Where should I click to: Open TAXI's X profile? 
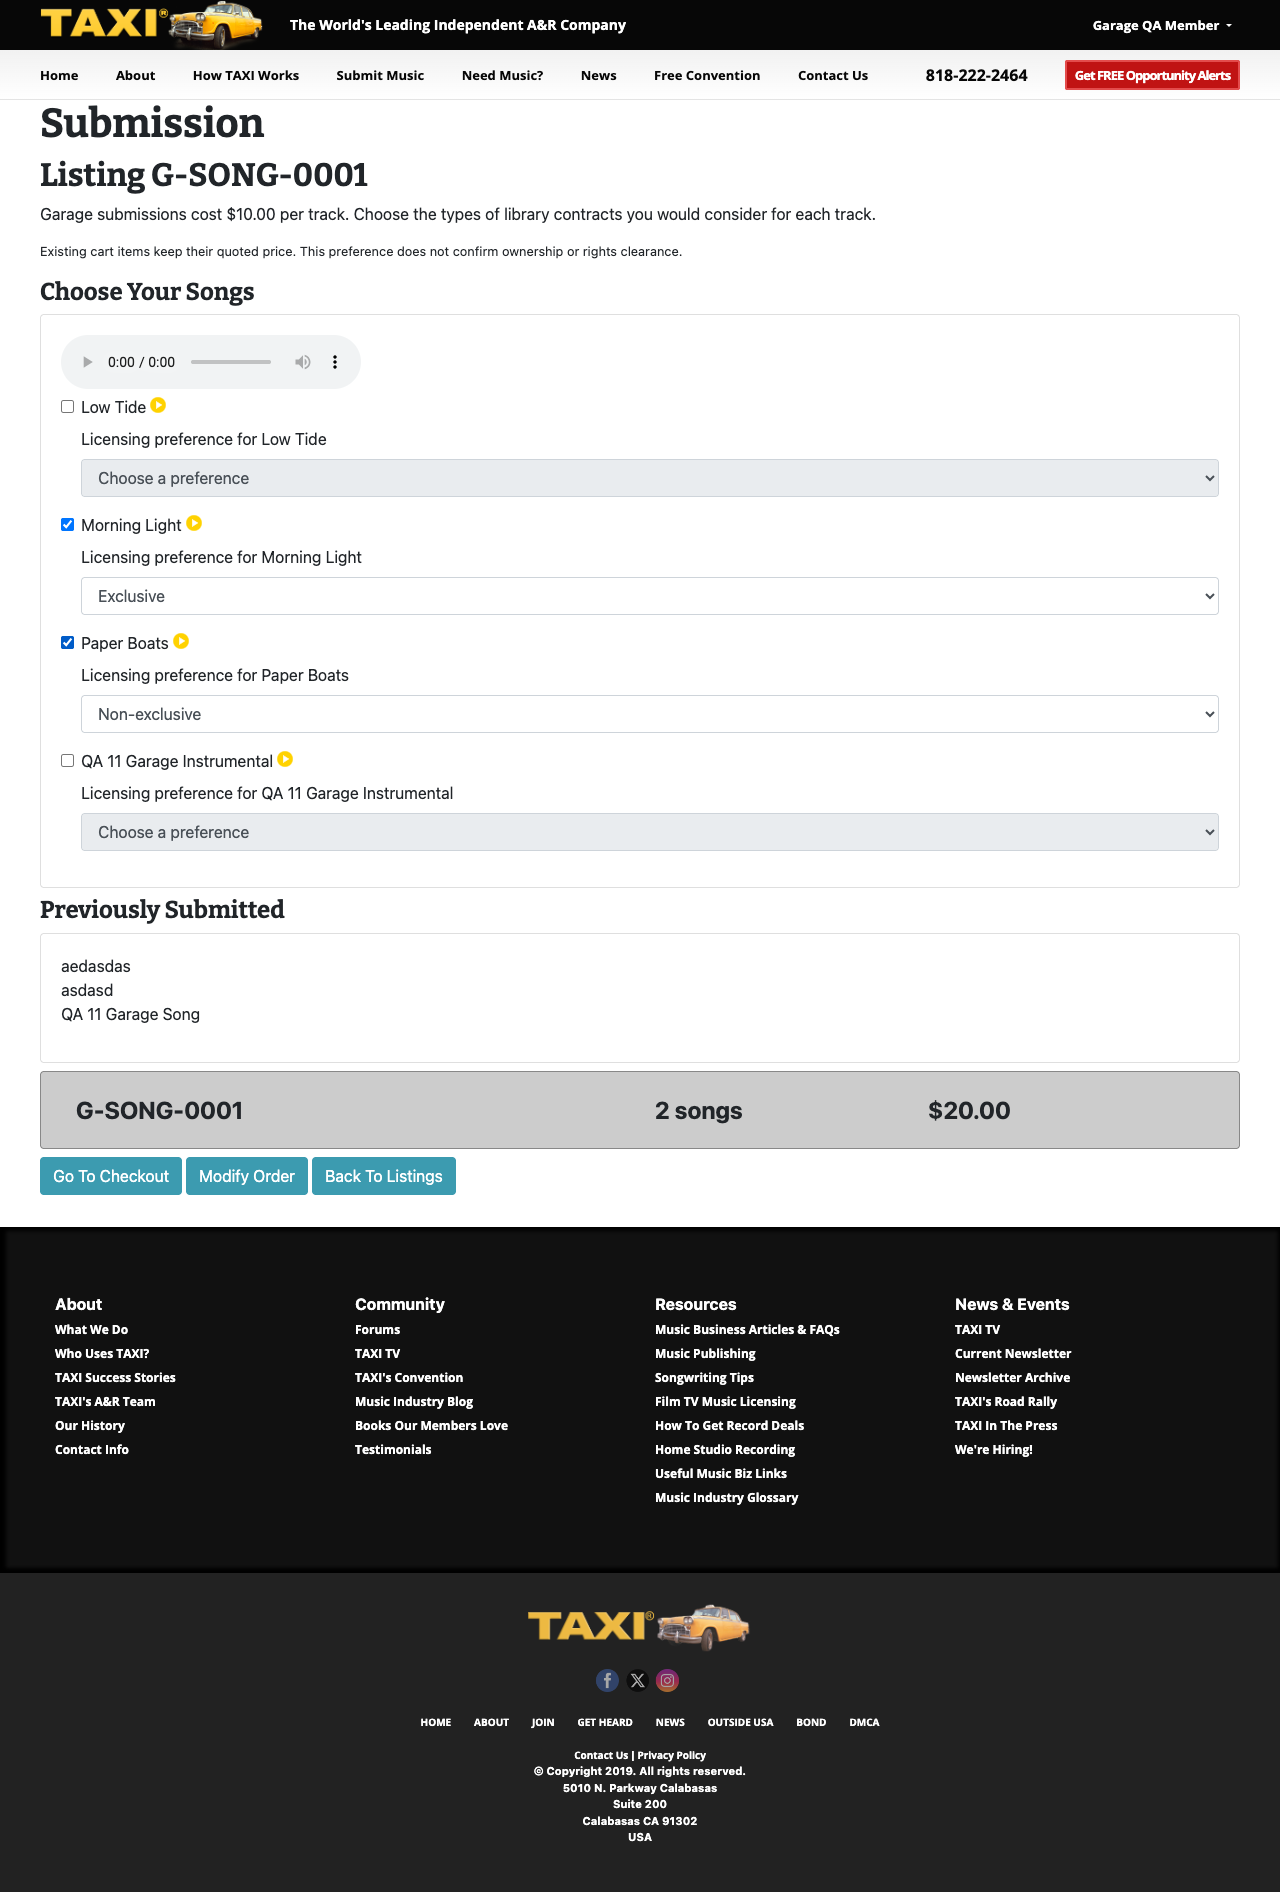(x=638, y=1681)
